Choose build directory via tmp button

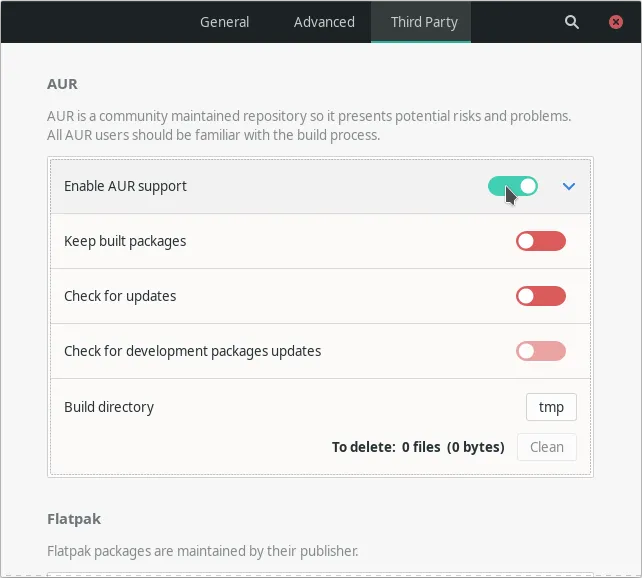click(x=551, y=407)
